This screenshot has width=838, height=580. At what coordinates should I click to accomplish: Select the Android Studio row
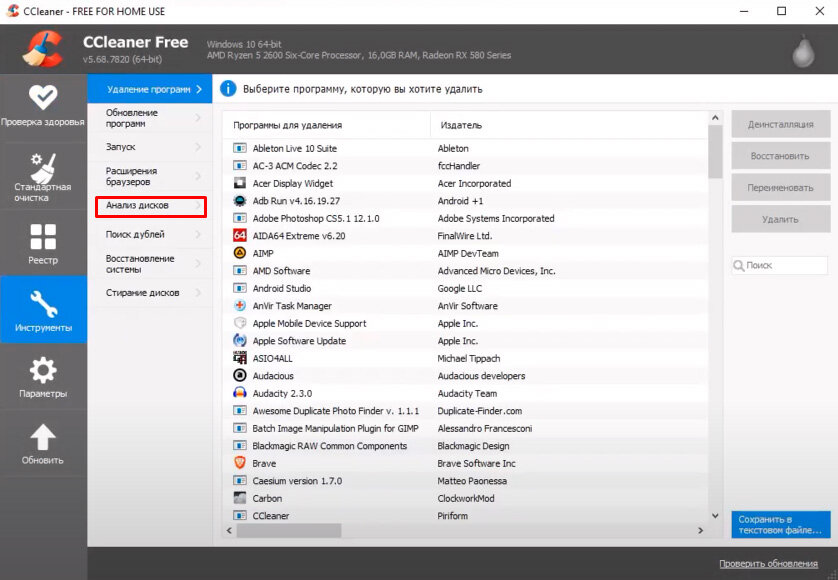[x=465, y=288]
